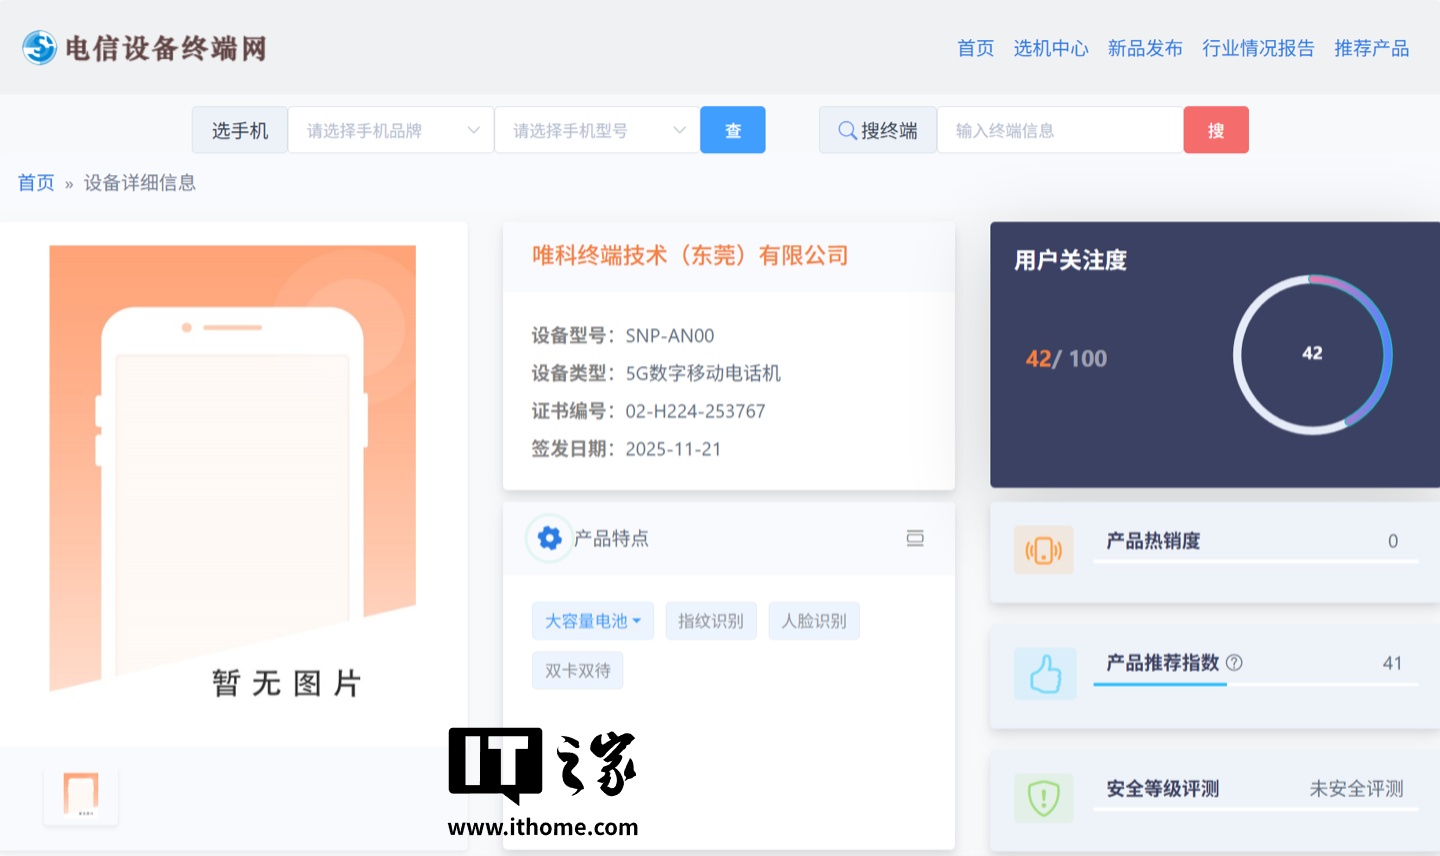Image resolution: width=1440 pixels, height=856 pixels.
Task: Open the 首页 breadcrumb link
Action: click(x=36, y=182)
